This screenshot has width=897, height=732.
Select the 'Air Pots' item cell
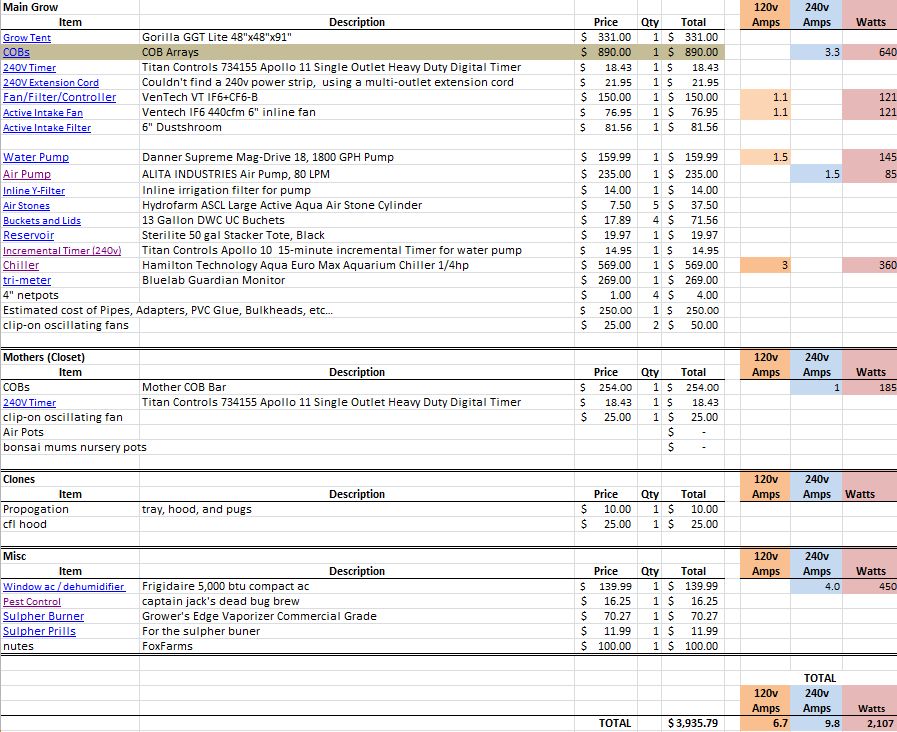coord(70,432)
